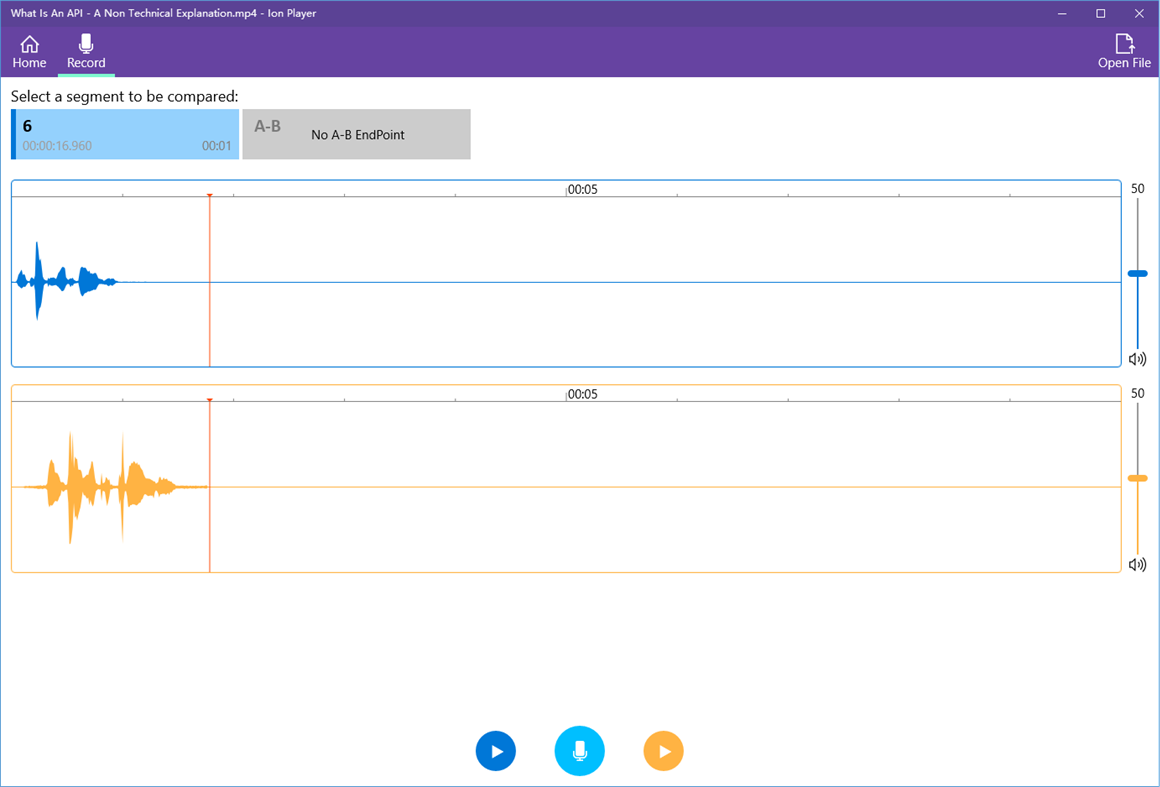Click the playhead marker on blue timeline
The width and height of the screenshot is (1160, 787).
(209, 195)
